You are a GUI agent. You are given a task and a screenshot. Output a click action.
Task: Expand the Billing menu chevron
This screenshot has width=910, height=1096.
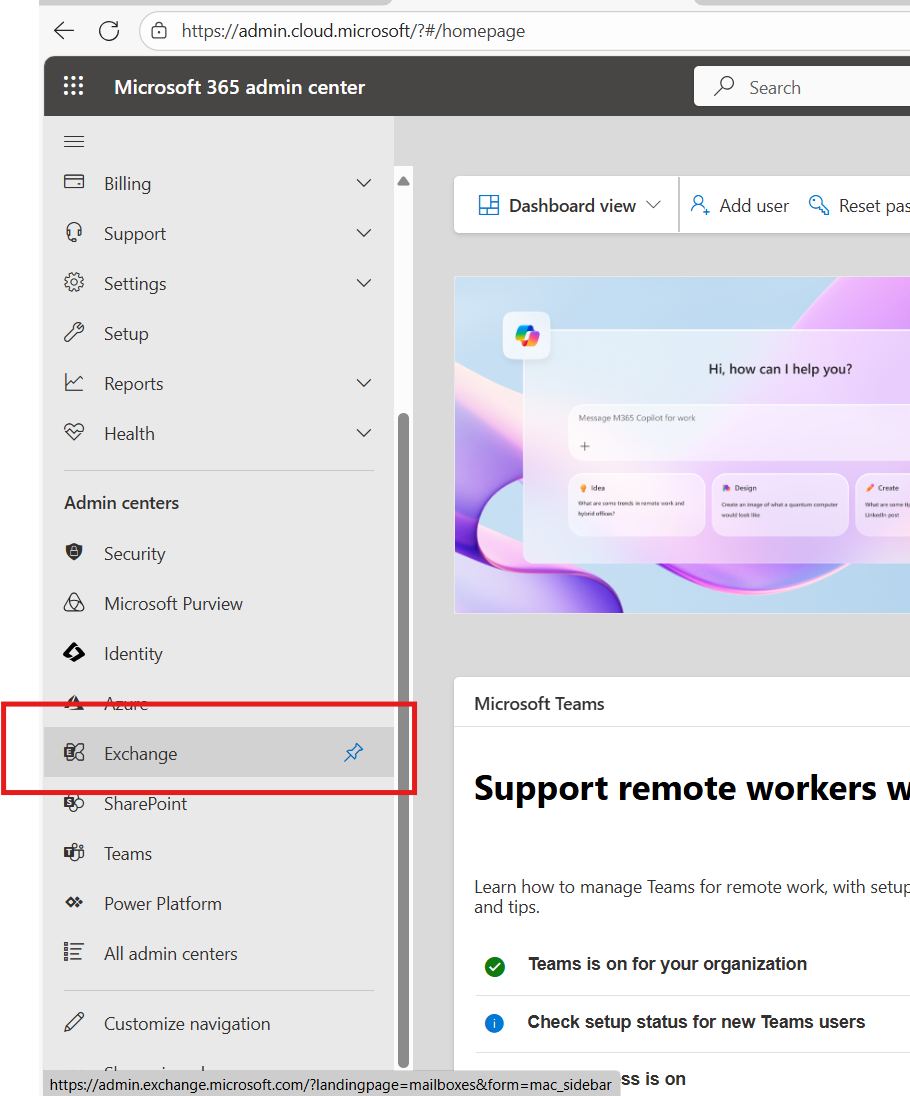[364, 183]
